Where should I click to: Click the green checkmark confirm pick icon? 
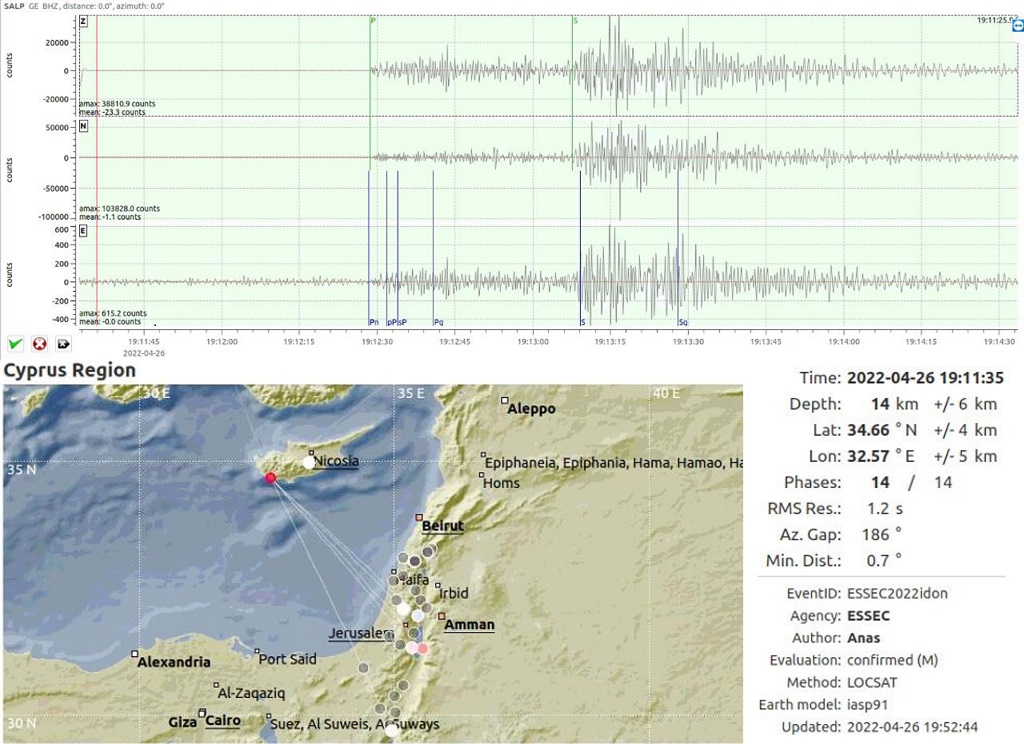[x=15, y=344]
